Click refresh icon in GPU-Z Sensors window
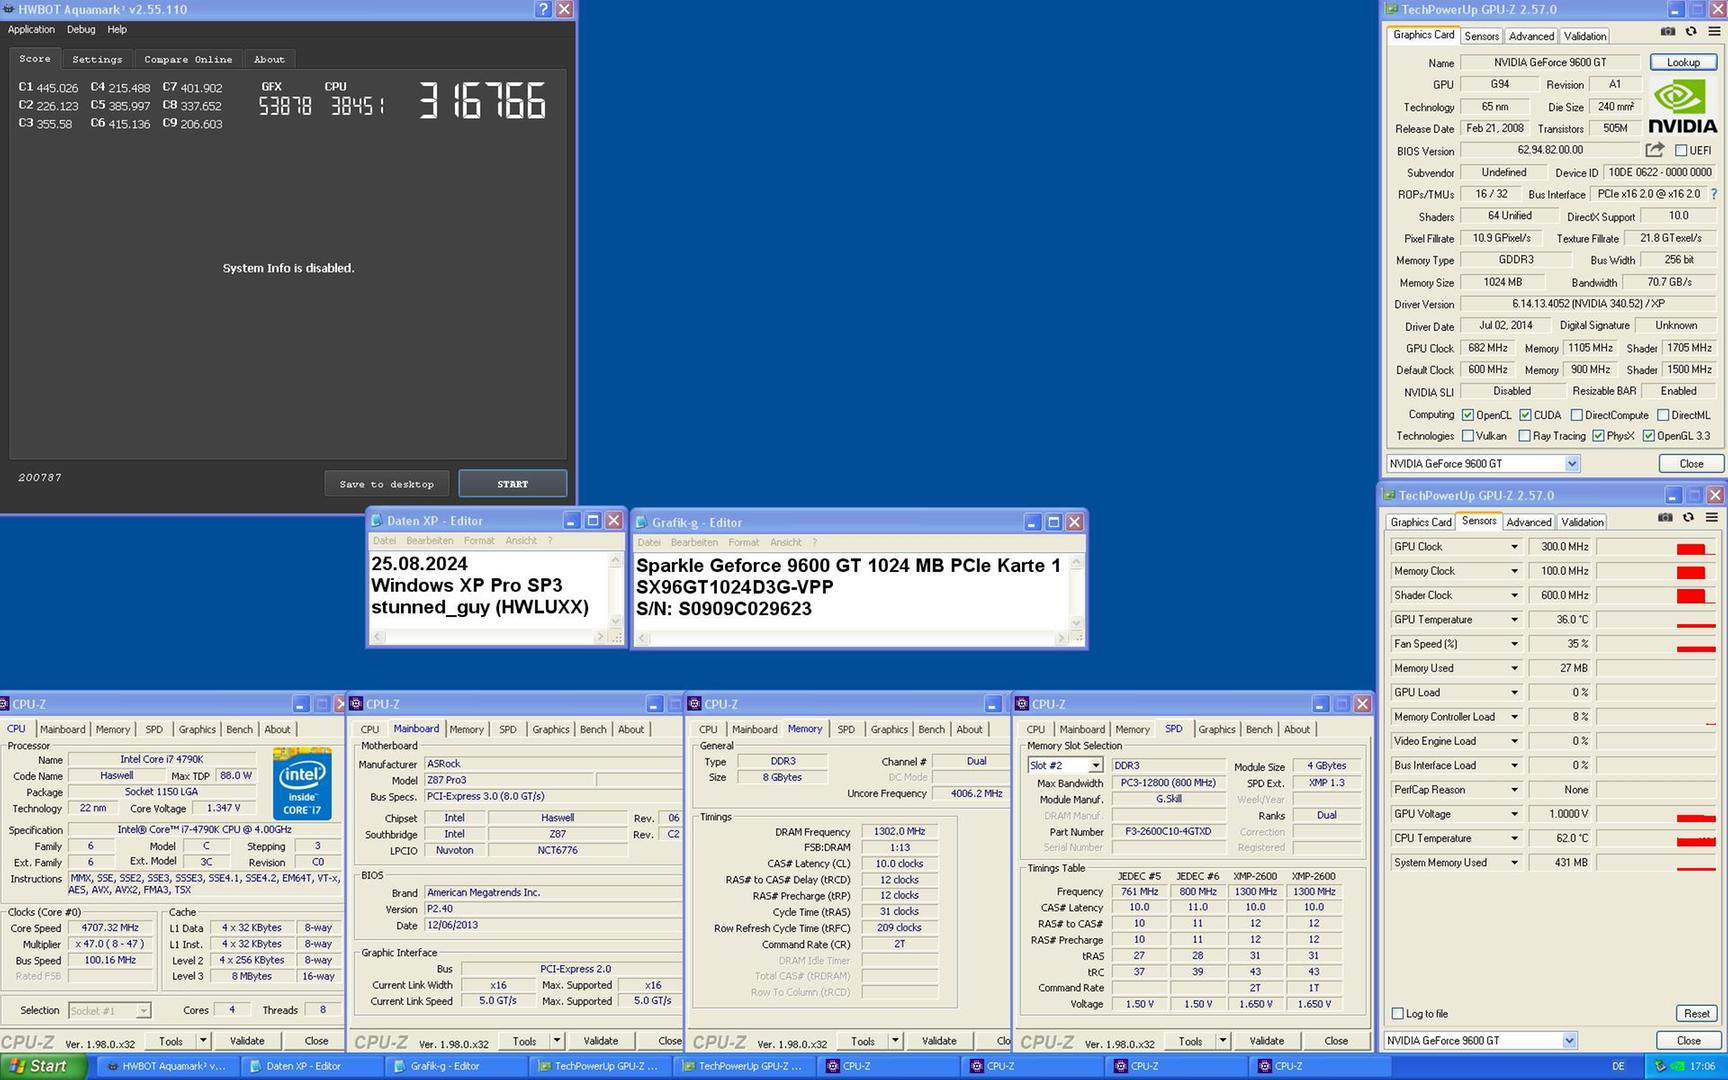Screen dimensions: 1728x1080 coord(1689,518)
